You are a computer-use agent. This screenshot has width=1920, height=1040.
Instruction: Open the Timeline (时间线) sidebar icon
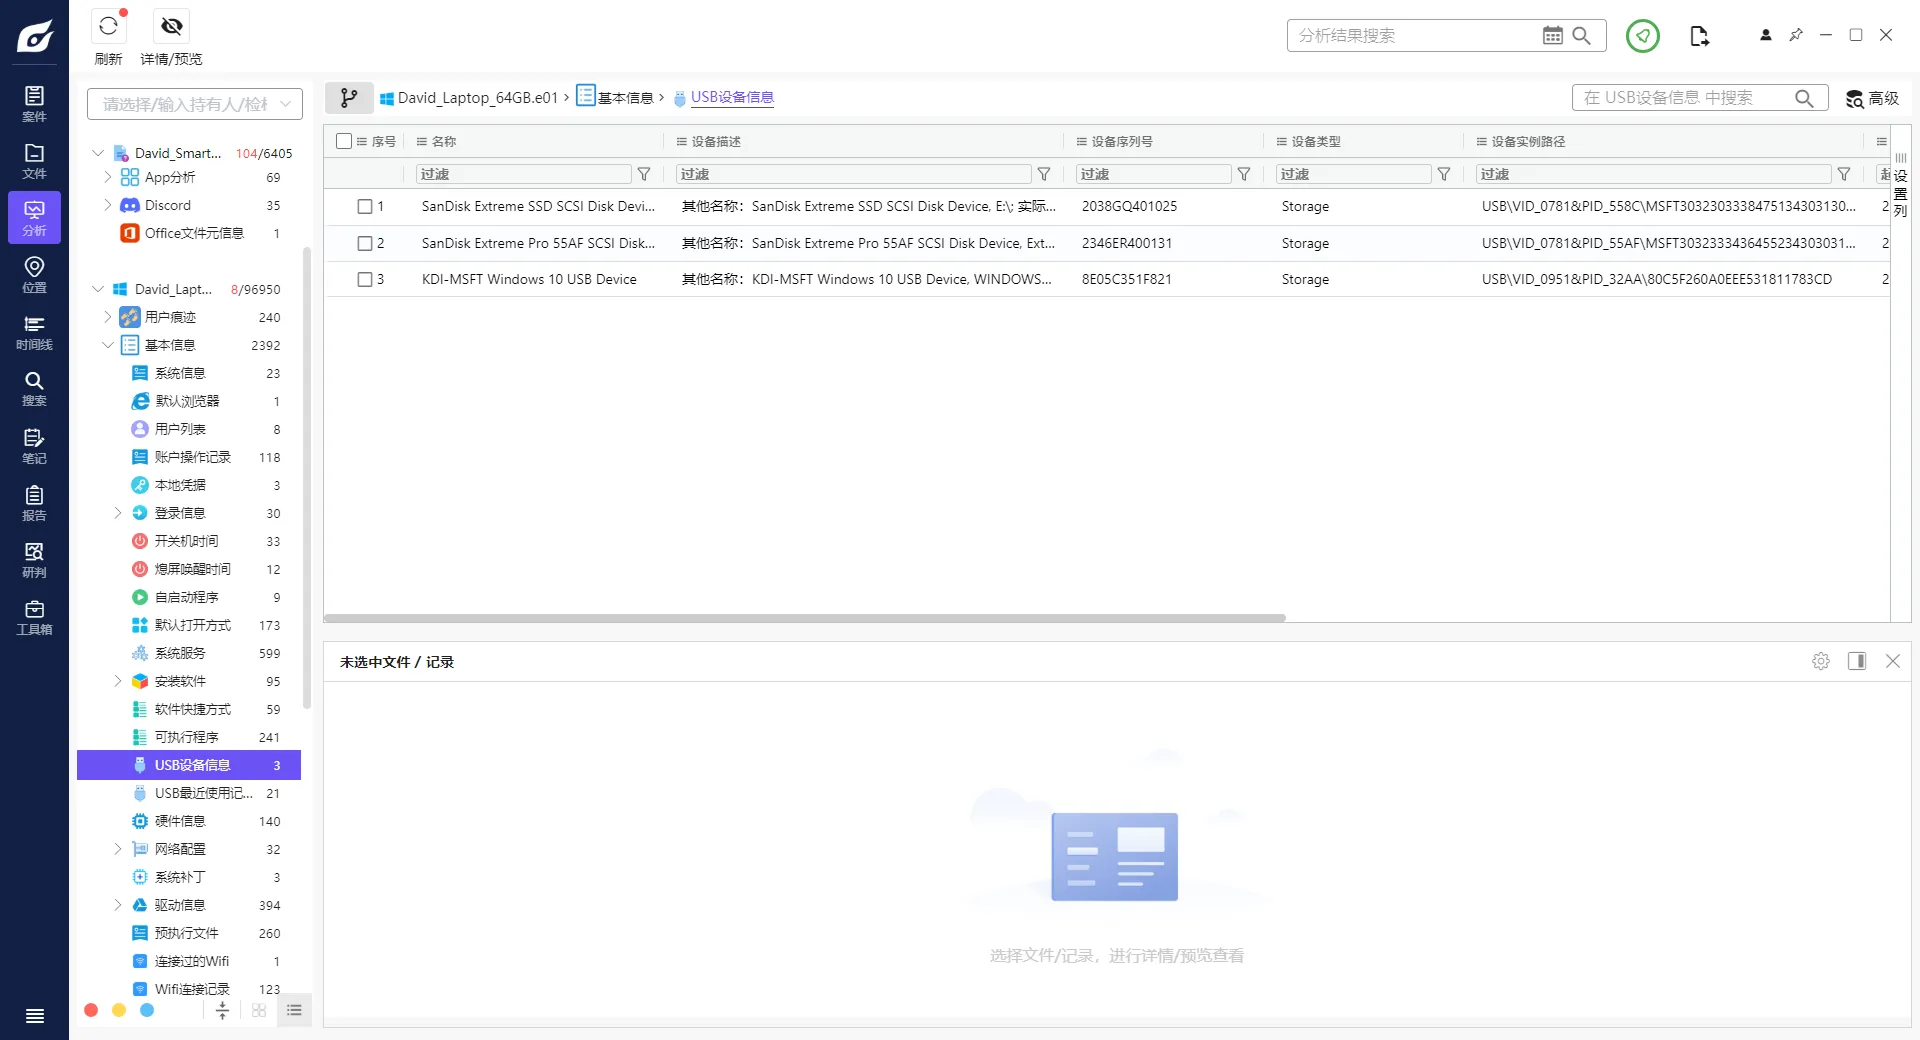click(x=34, y=332)
